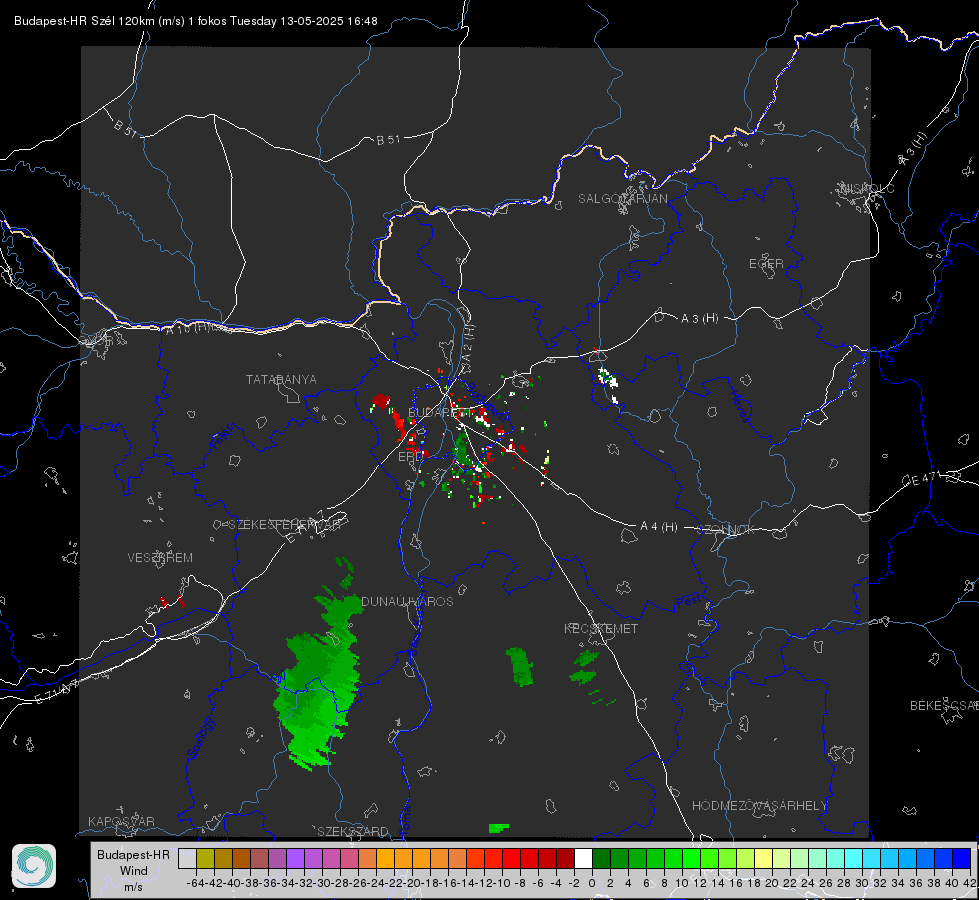979x900 pixels.
Task: Choose the cyan swatch between 28 and 30
Action: click(x=853, y=858)
